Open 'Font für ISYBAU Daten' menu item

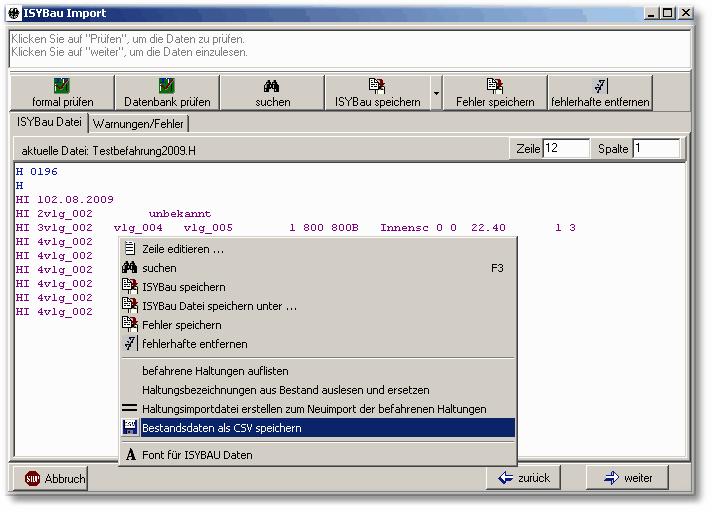[x=197, y=455]
